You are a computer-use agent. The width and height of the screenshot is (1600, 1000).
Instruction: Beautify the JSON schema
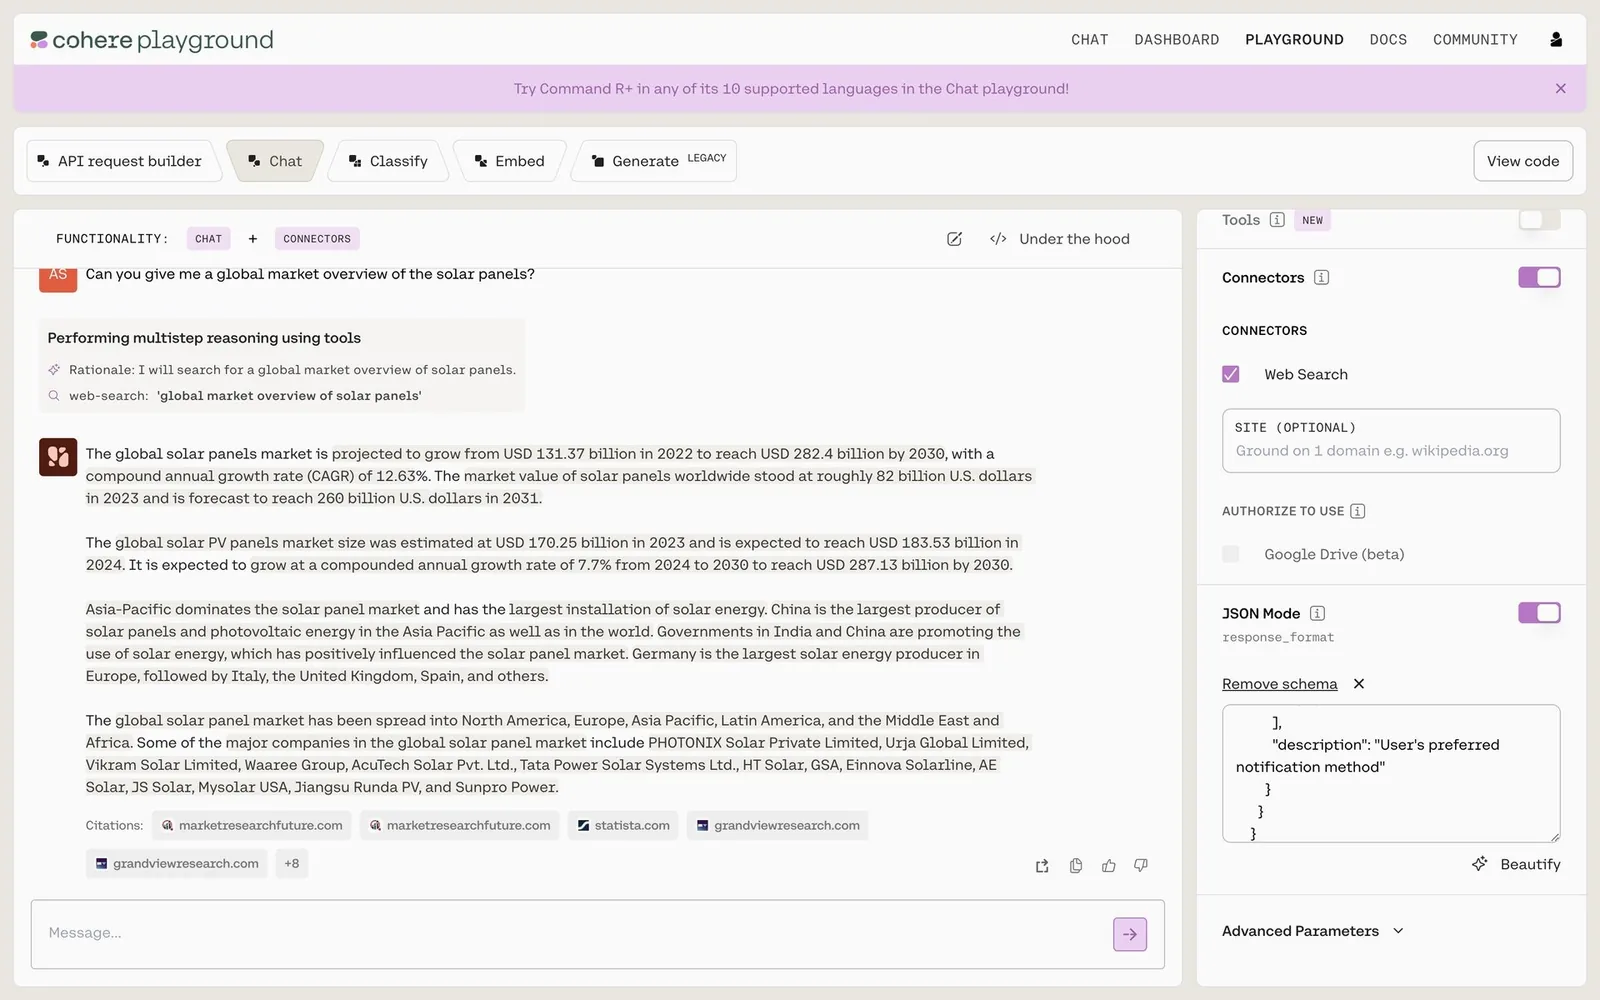point(1516,864)
